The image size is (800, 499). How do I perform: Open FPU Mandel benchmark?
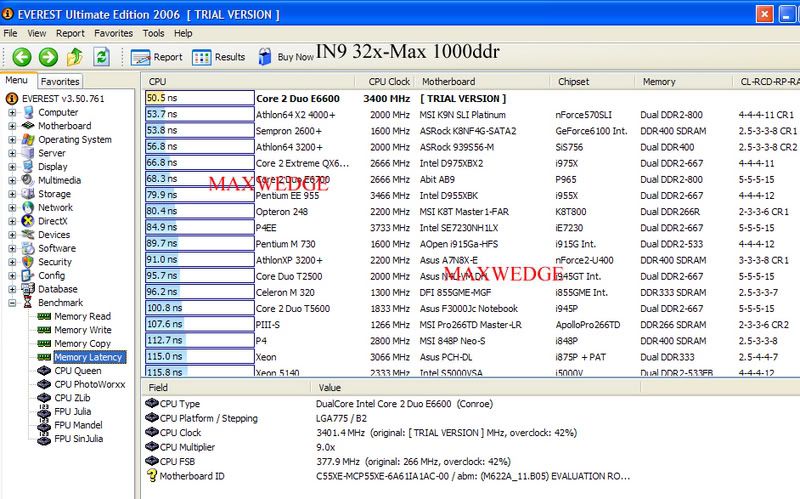pos(78,425)
